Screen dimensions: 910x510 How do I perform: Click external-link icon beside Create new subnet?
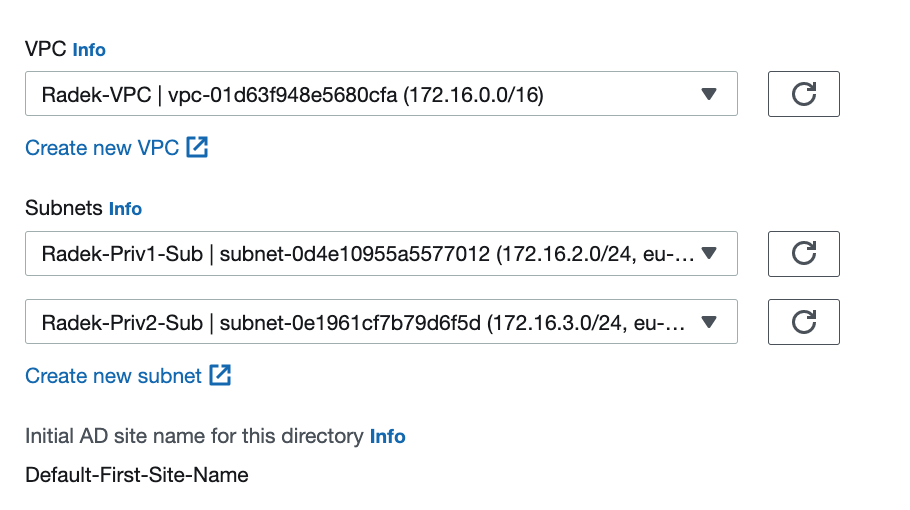tap(221, 375)
